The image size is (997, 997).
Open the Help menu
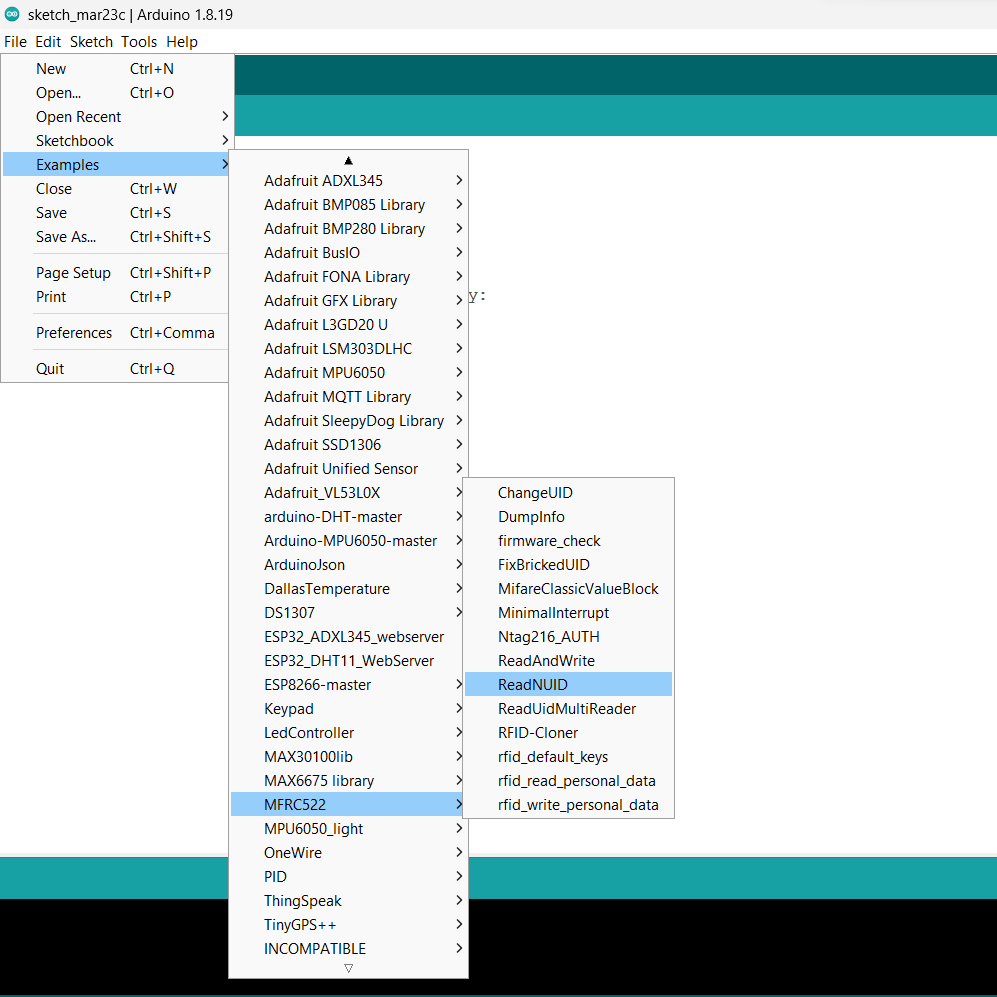[182, 42]
